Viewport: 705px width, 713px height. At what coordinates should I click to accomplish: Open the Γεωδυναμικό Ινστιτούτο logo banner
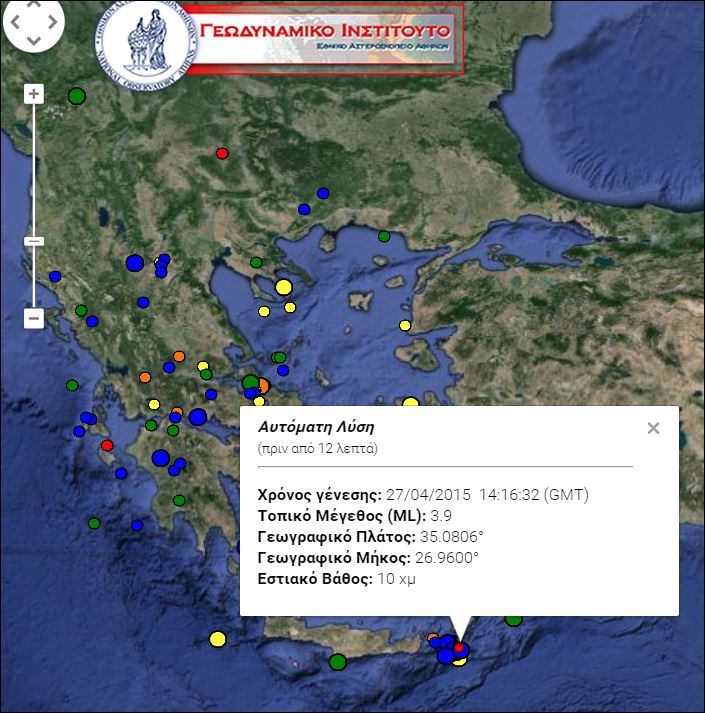(x=326, y=39)
